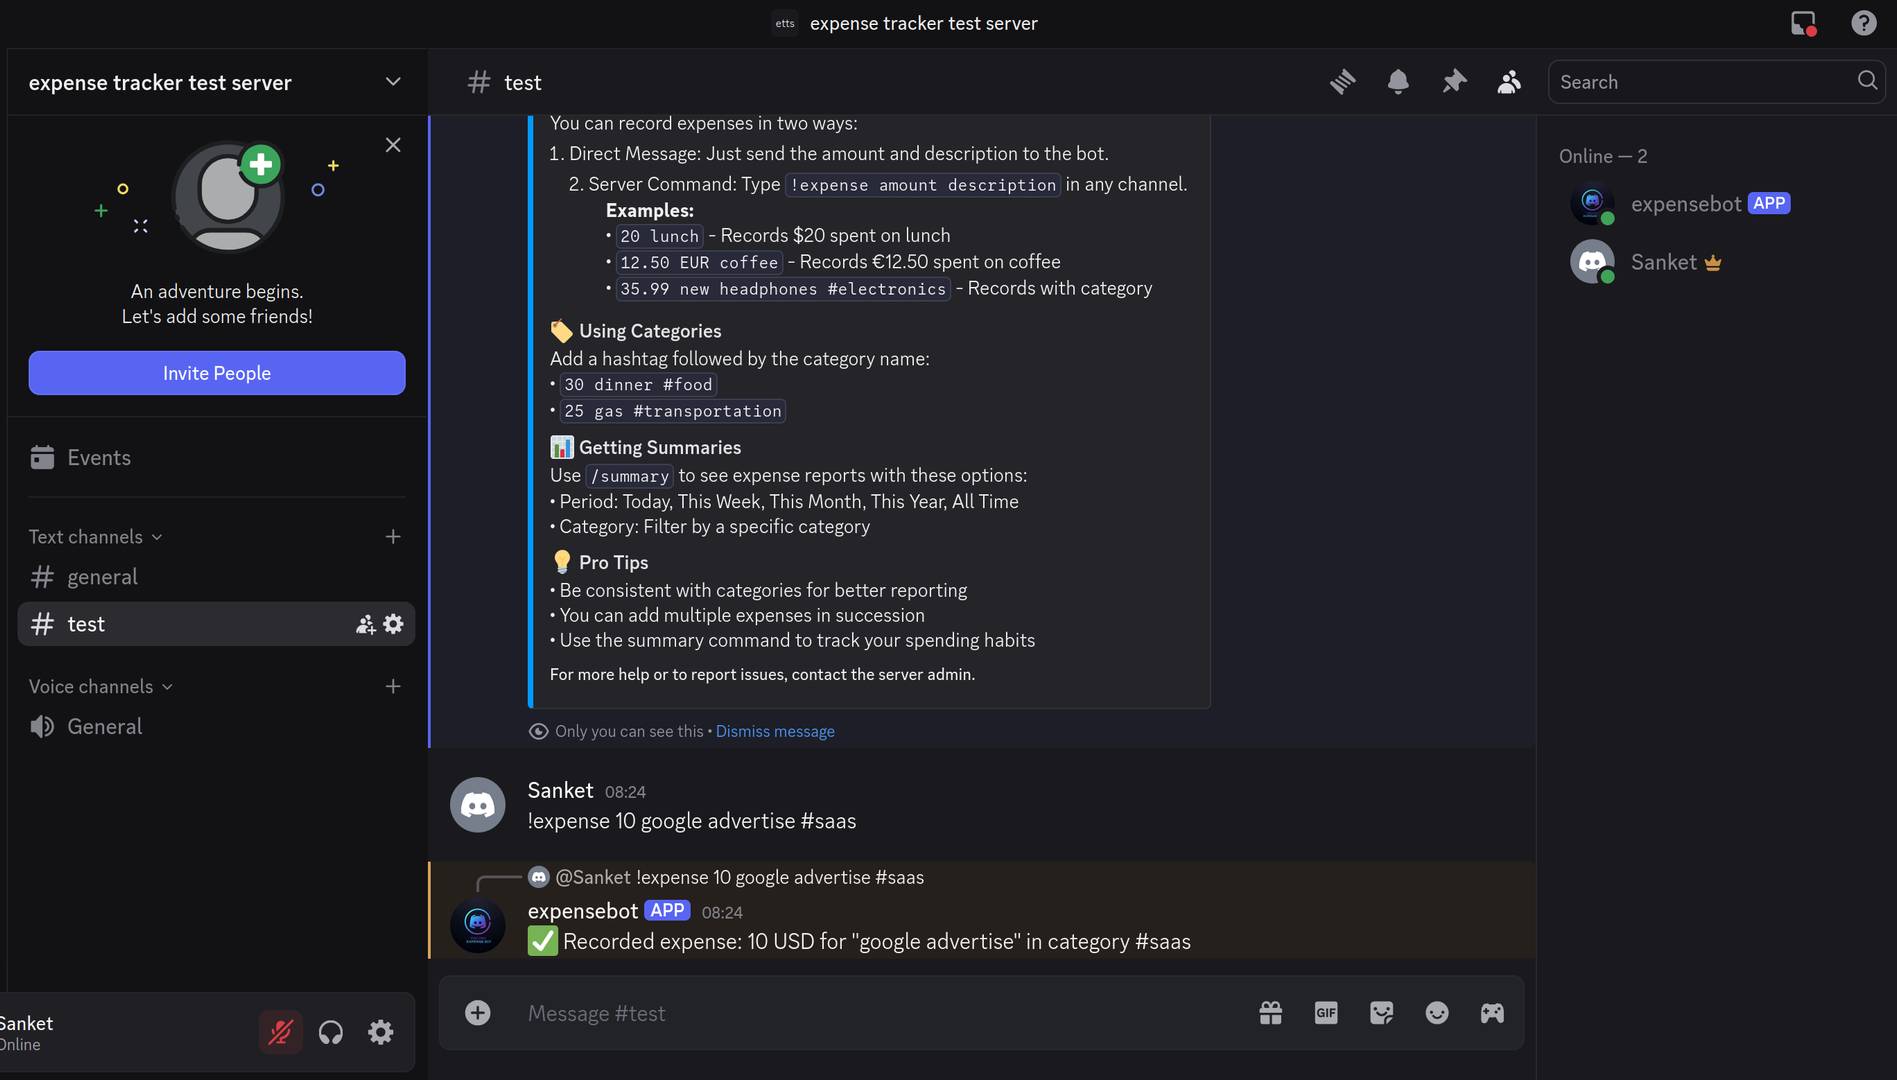Open notification settings bell icon
The height and width of the screenshot is (1080, 1897).
point(1398,82)
